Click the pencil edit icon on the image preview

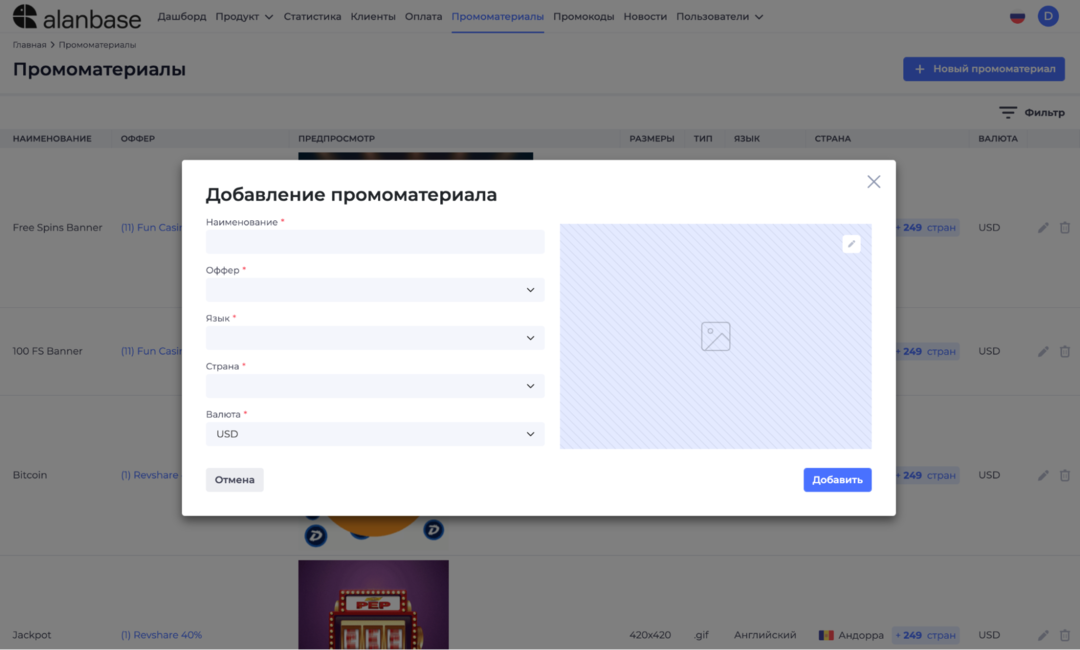pos(851,243)
